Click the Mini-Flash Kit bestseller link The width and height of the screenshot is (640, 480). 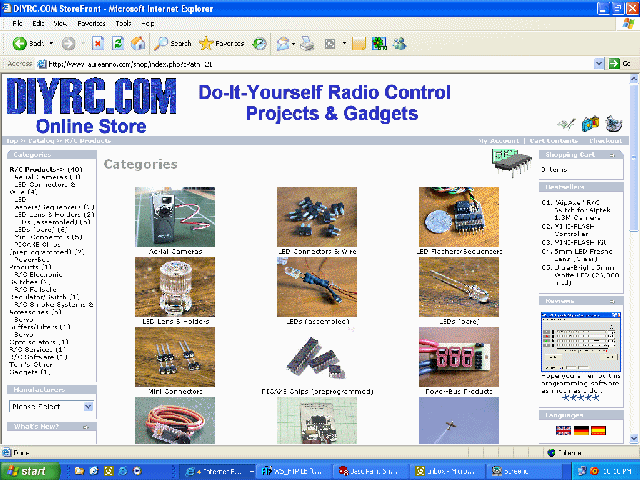[x=581, y=242]
